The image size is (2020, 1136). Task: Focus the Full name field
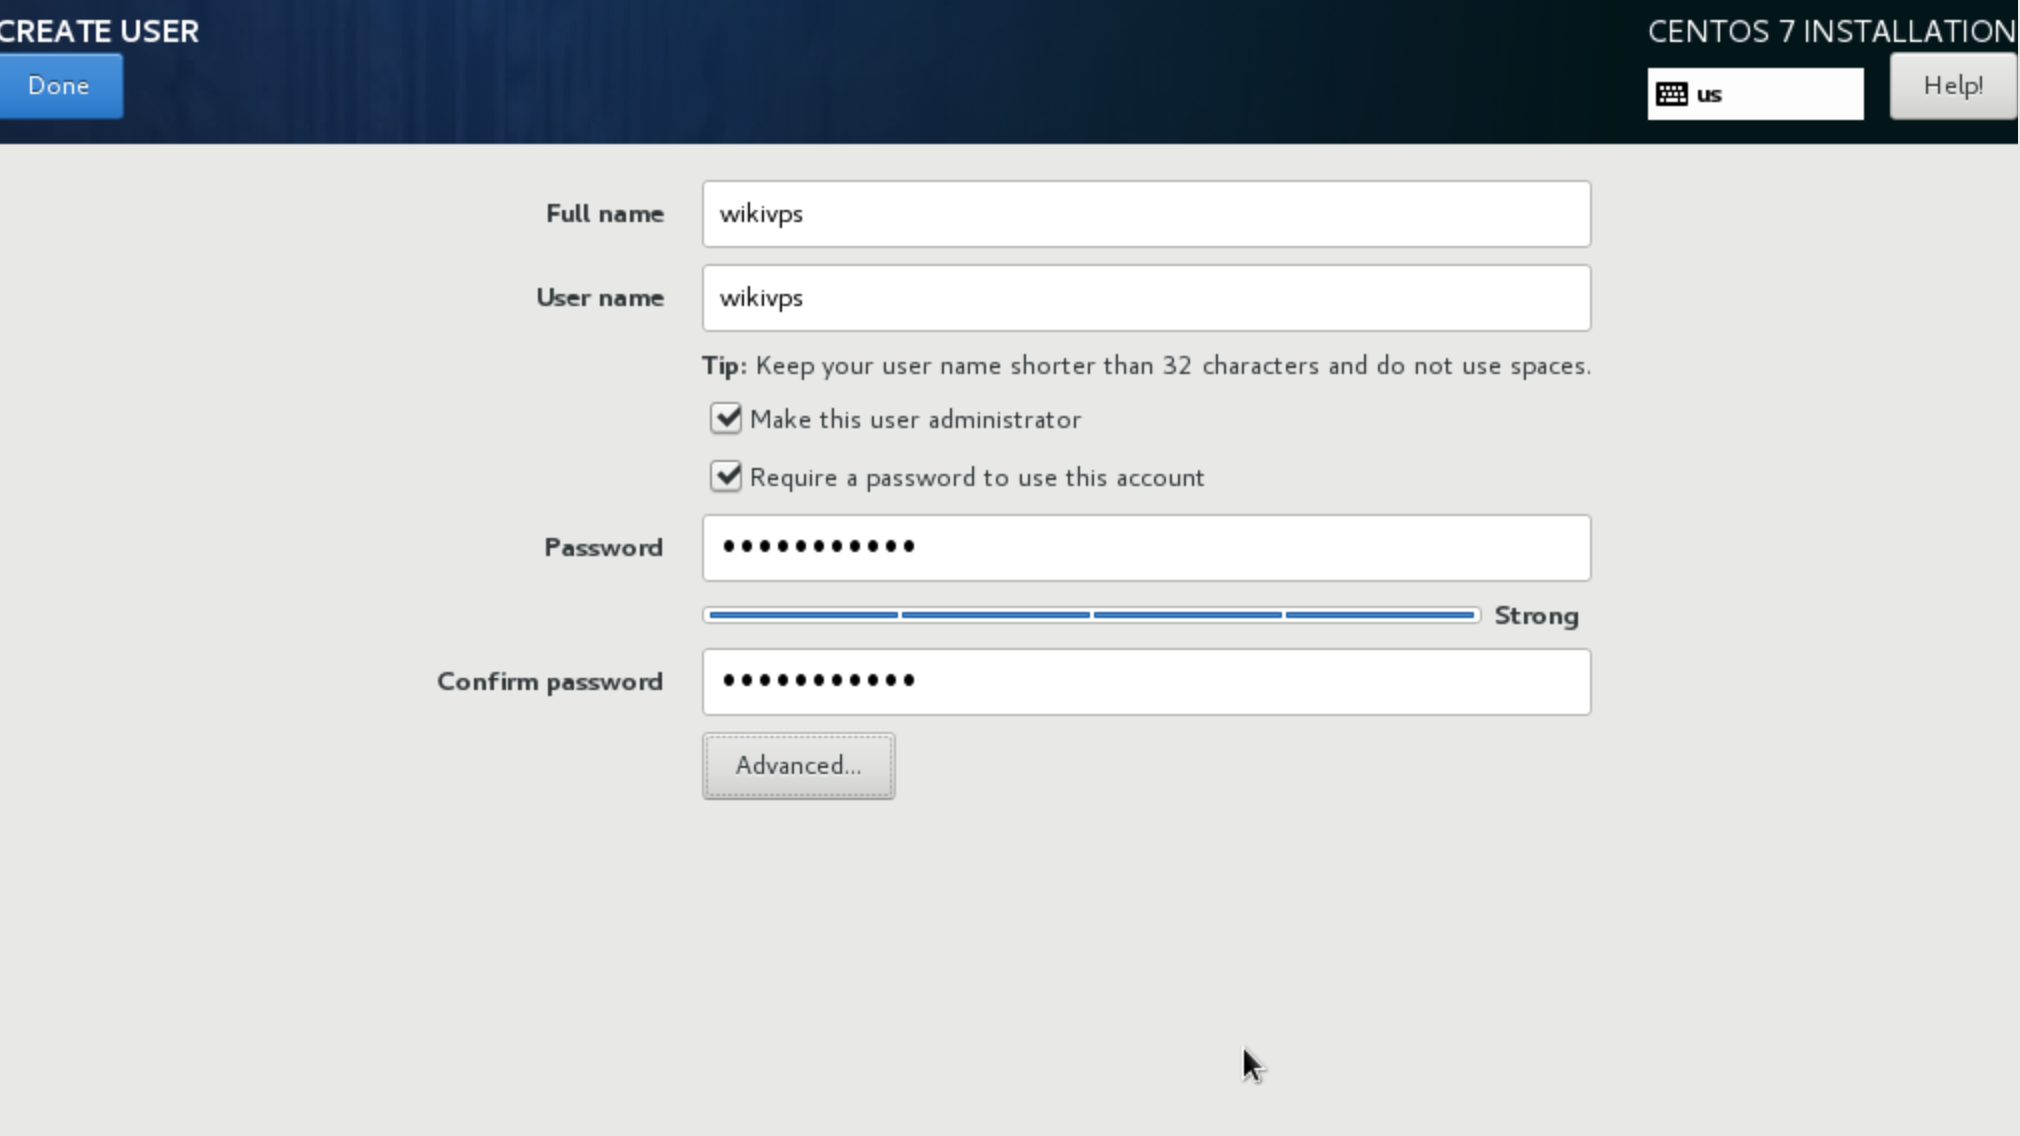pos(1146,214)
